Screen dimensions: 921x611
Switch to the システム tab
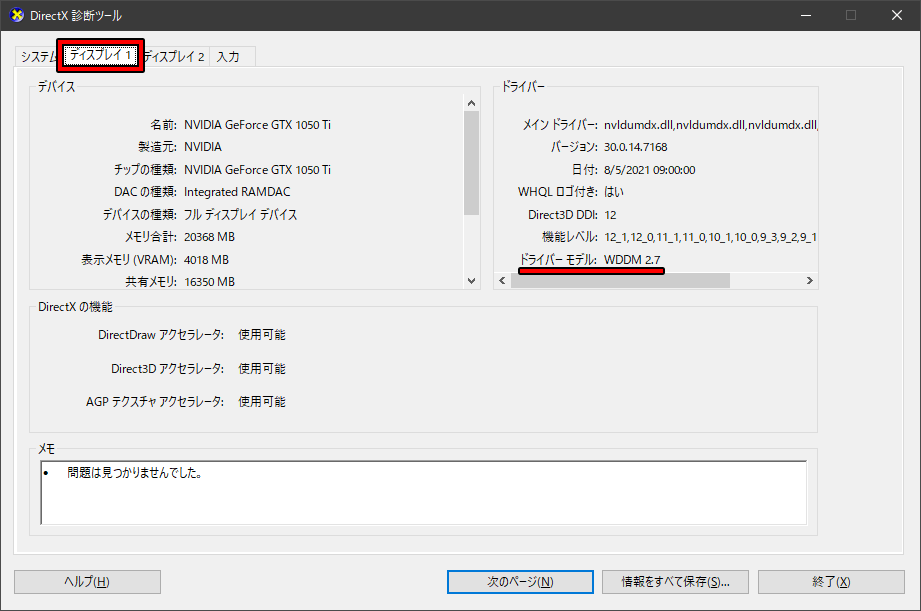tap(38, 56)
